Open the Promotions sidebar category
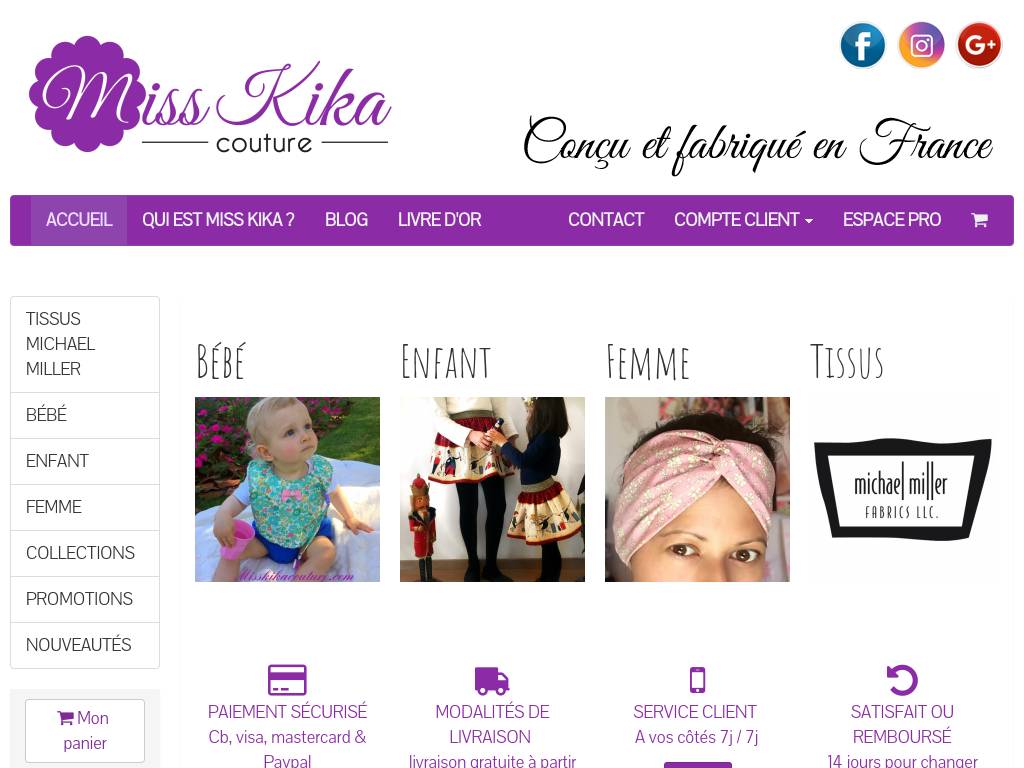The width and height of the screenshot is (1024, 768). (85, 599)
